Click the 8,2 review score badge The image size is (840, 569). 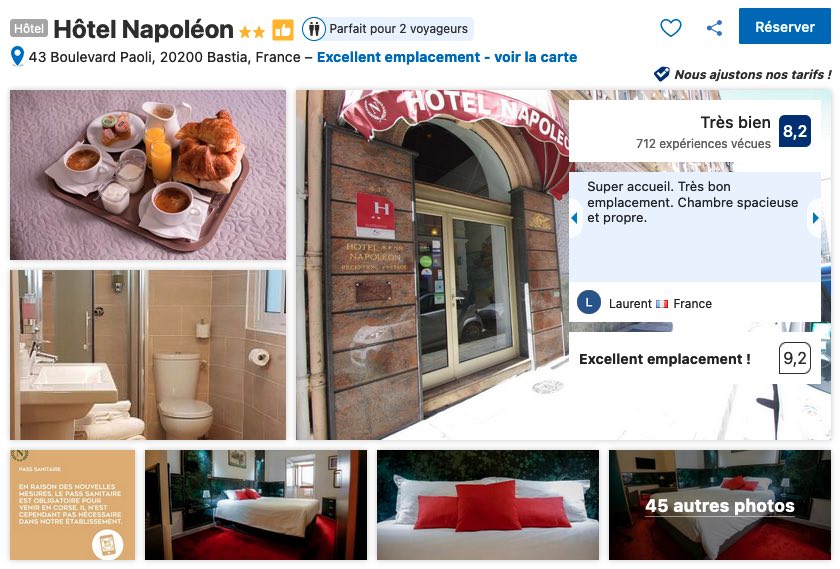click(x=794, y=131)
